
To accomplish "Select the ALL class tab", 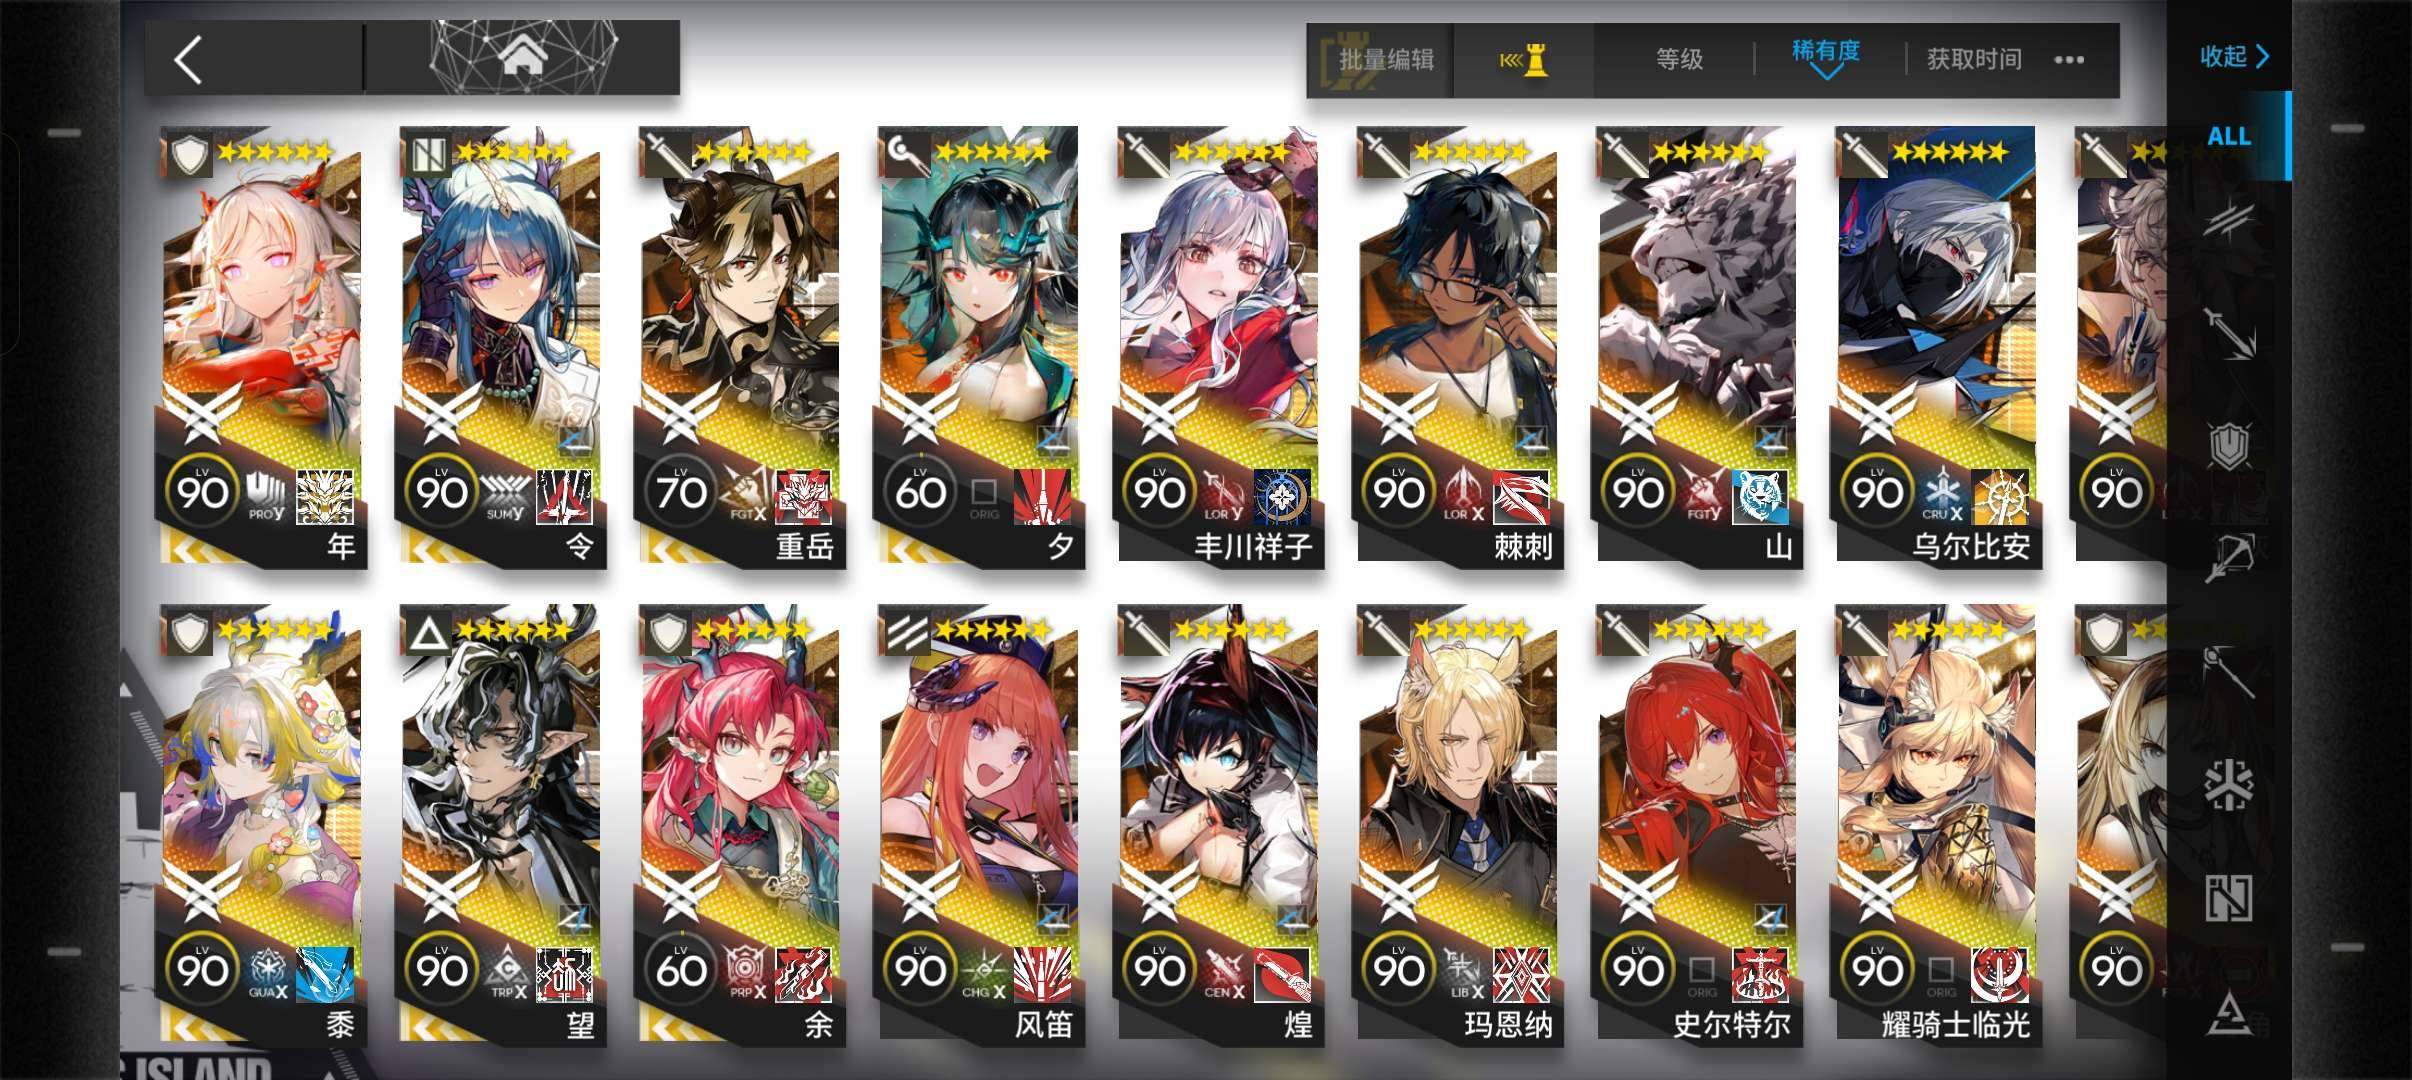I will pos(2229,136).
